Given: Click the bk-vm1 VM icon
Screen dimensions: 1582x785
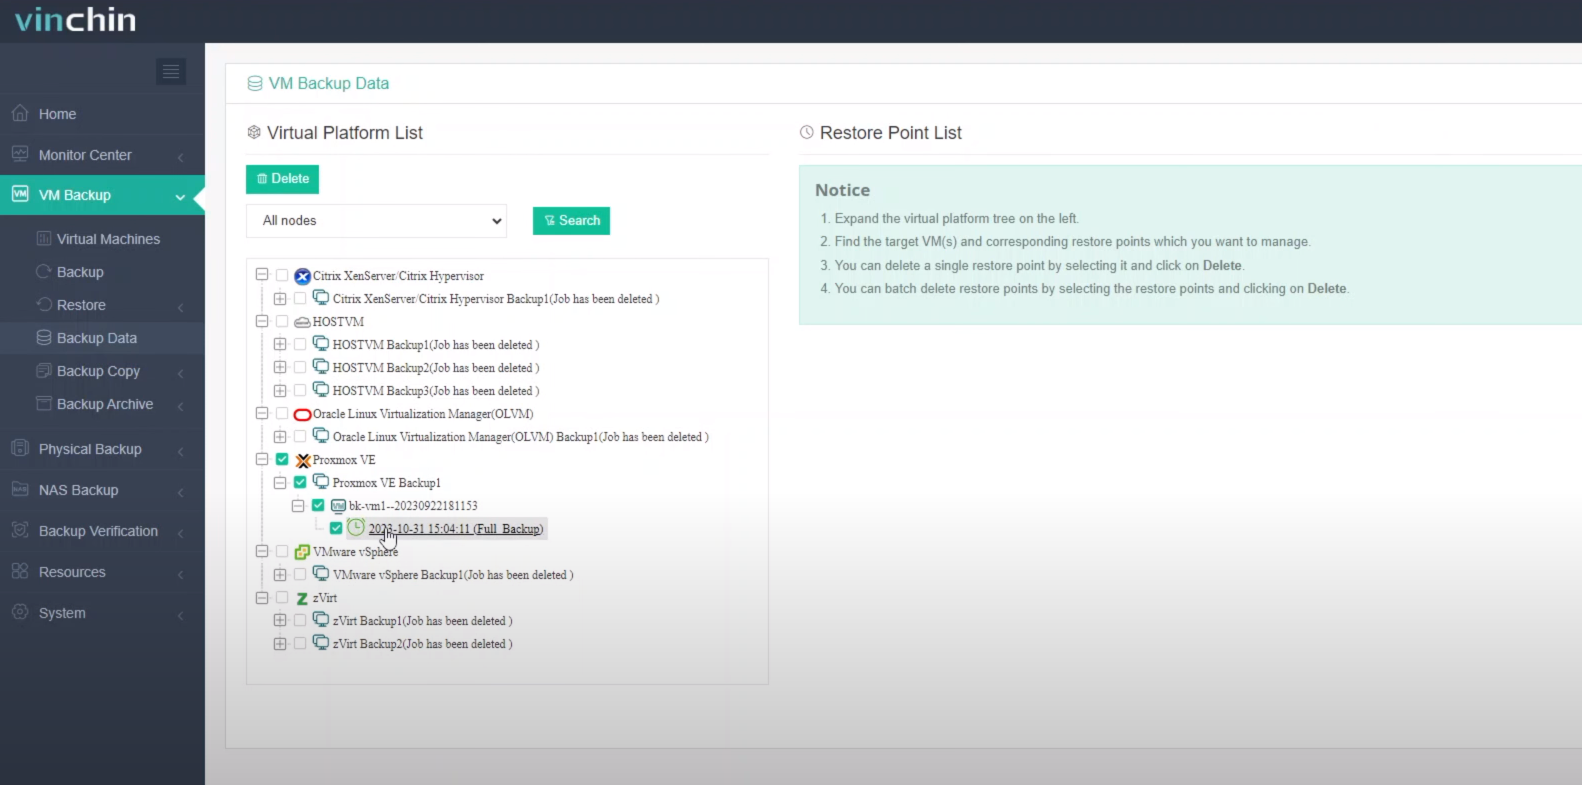Looking at the screenshot, I should coord(338,506).
